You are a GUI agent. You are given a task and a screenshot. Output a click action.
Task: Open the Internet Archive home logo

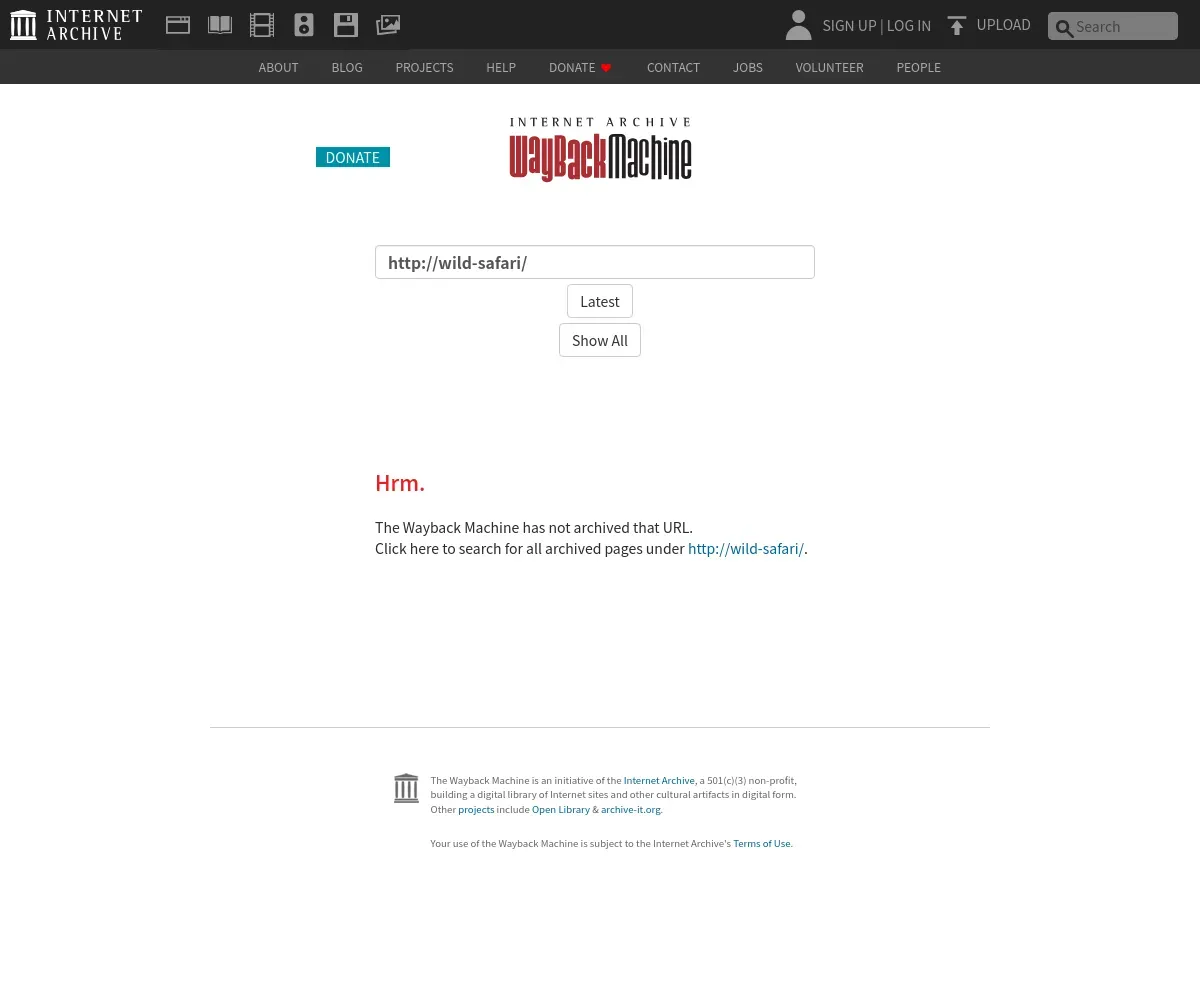[x=76, y=25]
